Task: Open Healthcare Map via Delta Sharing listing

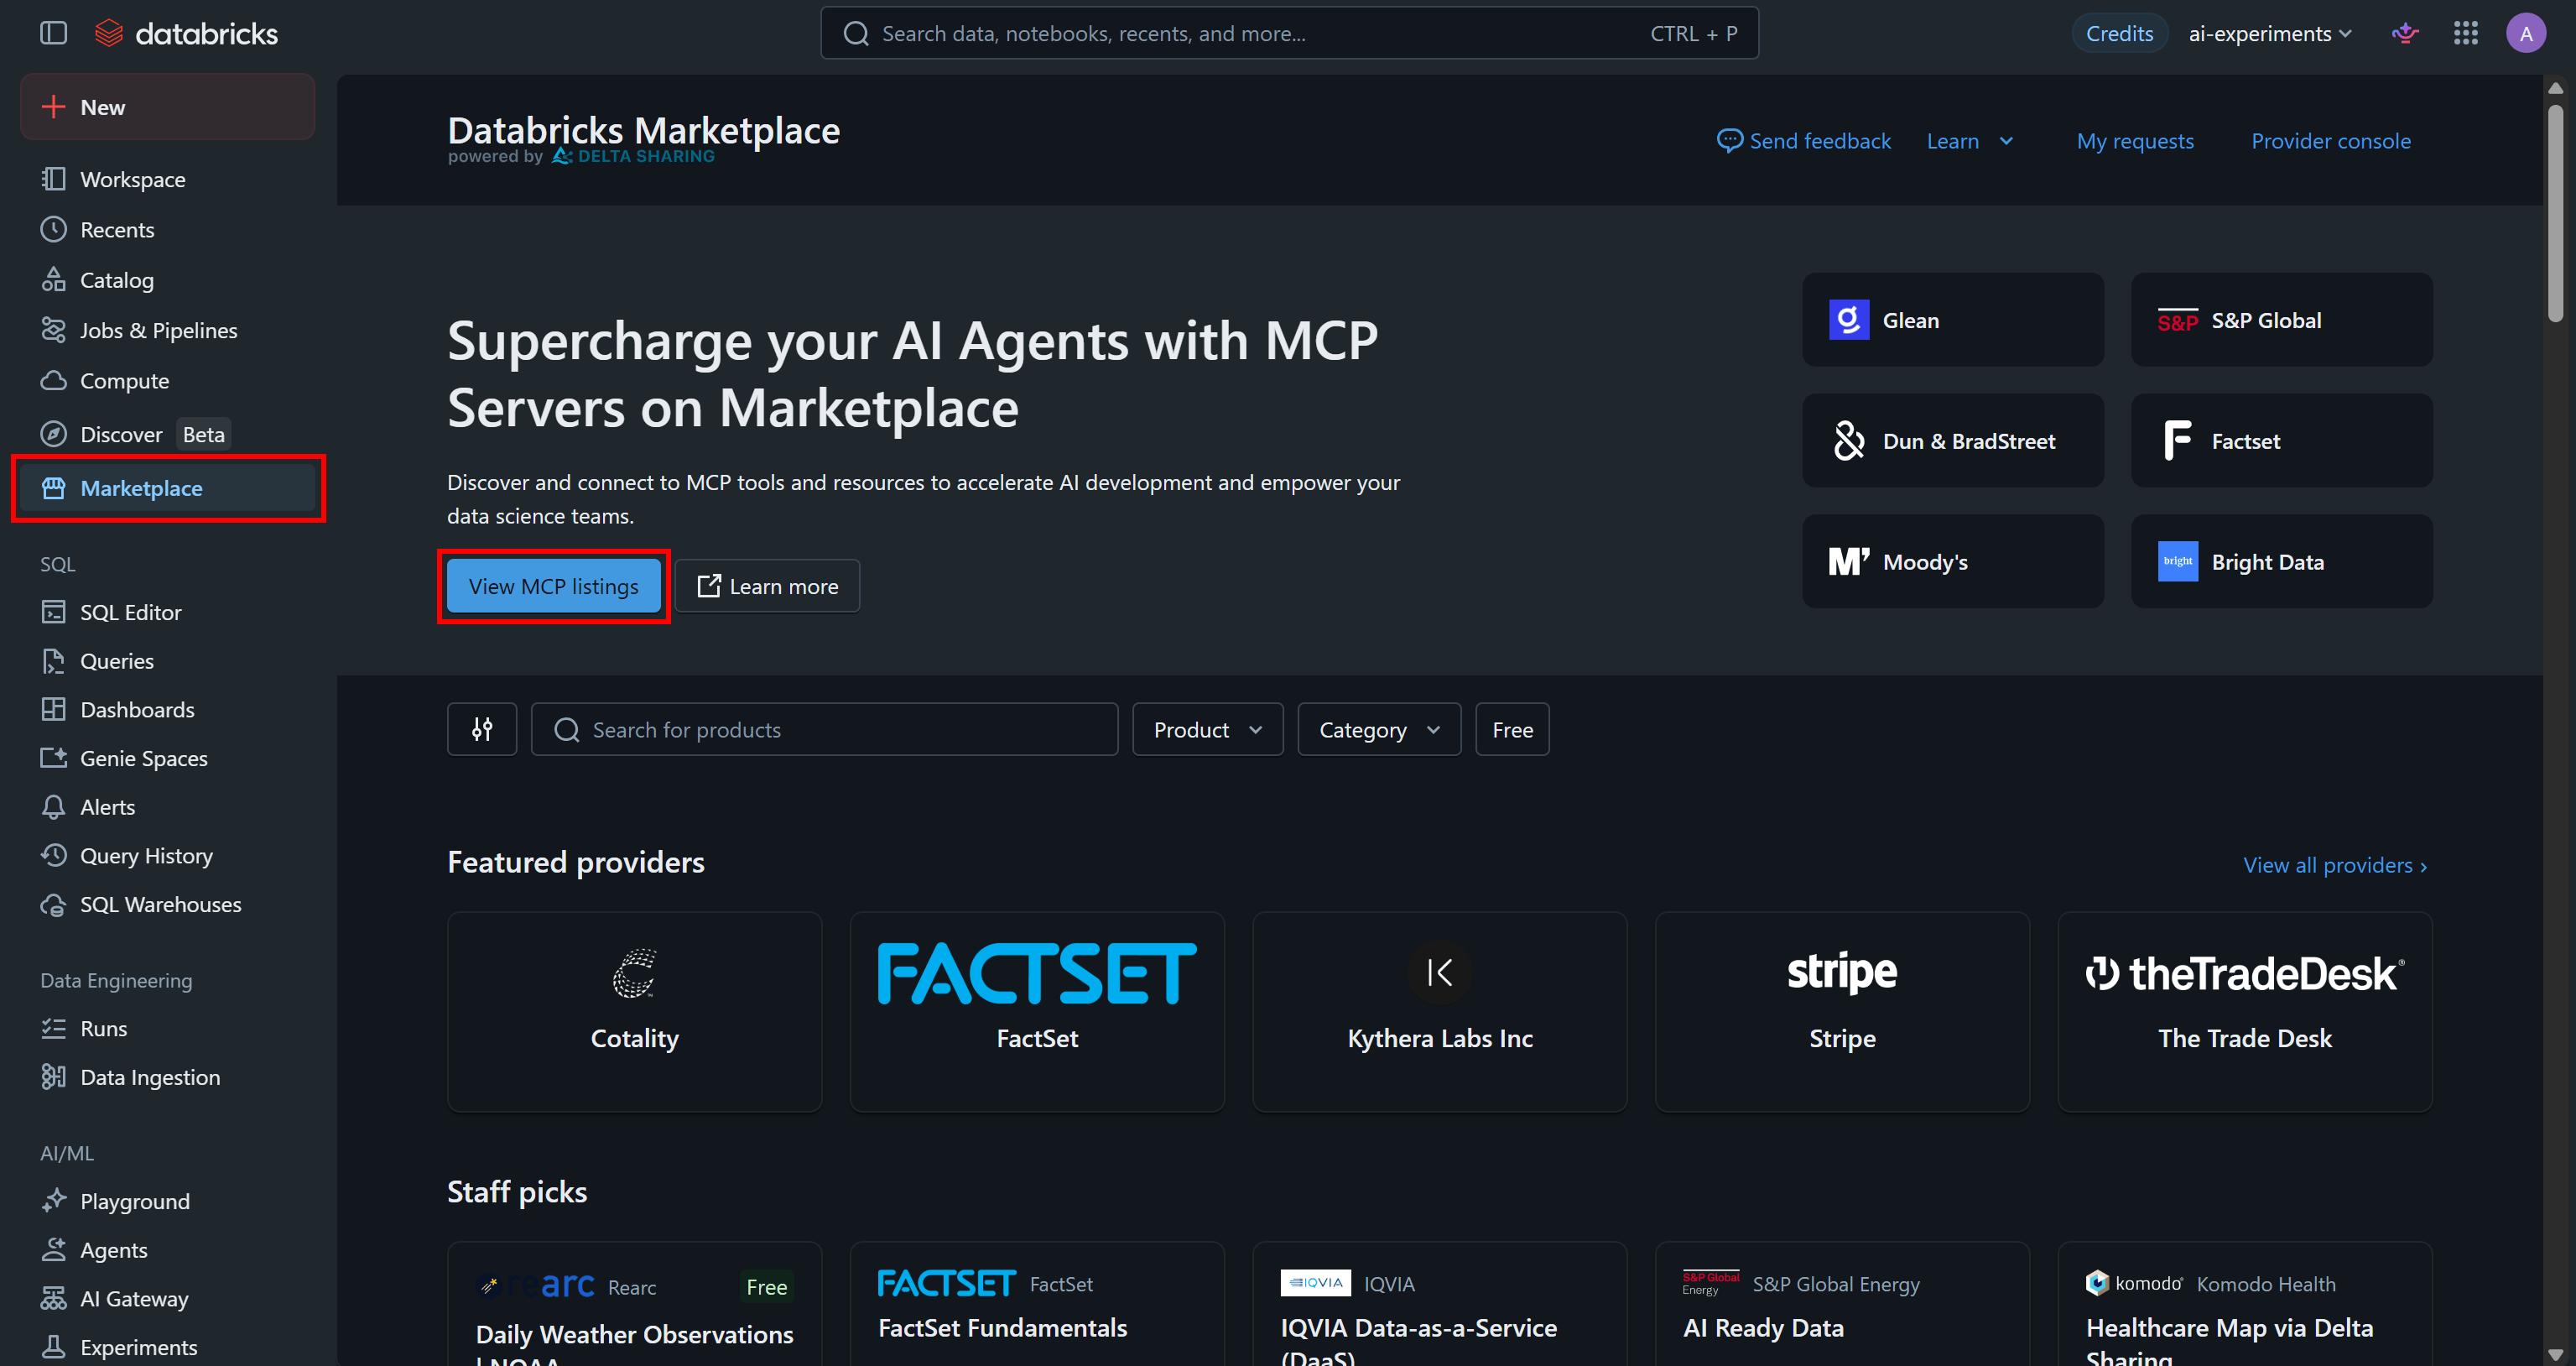Action: (2245, 1304)
